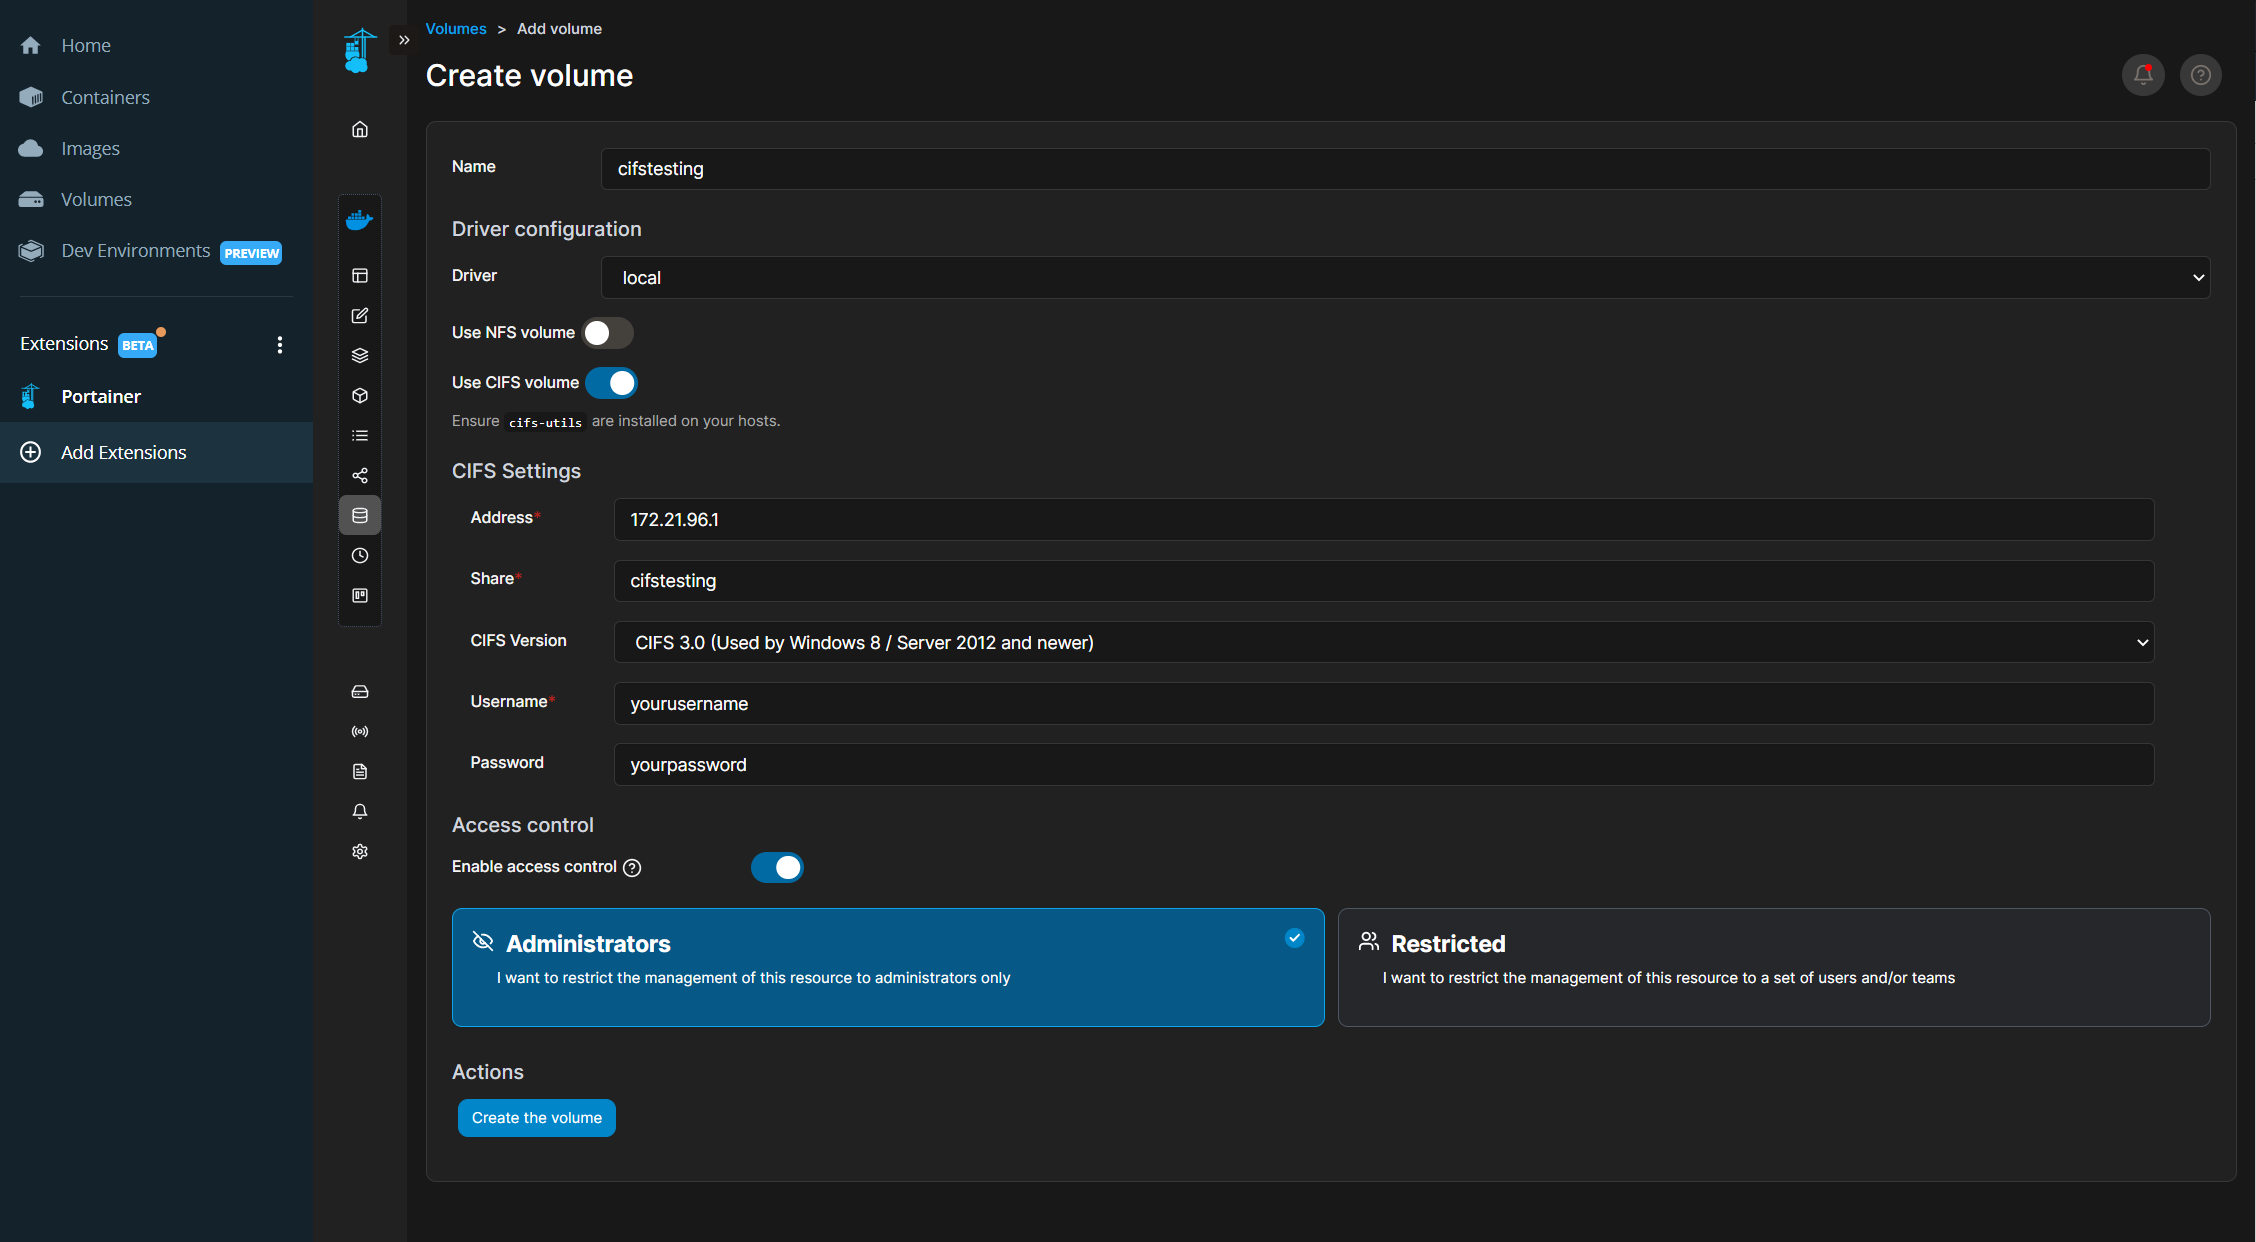Image resolution: width=2256 pixels, height=1242 pixels.
Task: Select the Portainer extension entry
Action: click(x=101, y=396)
